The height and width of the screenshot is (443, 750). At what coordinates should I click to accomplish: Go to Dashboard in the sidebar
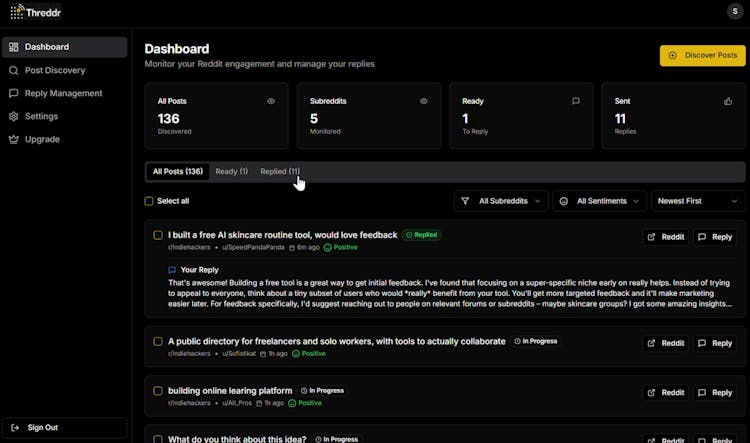pos(65,47)
